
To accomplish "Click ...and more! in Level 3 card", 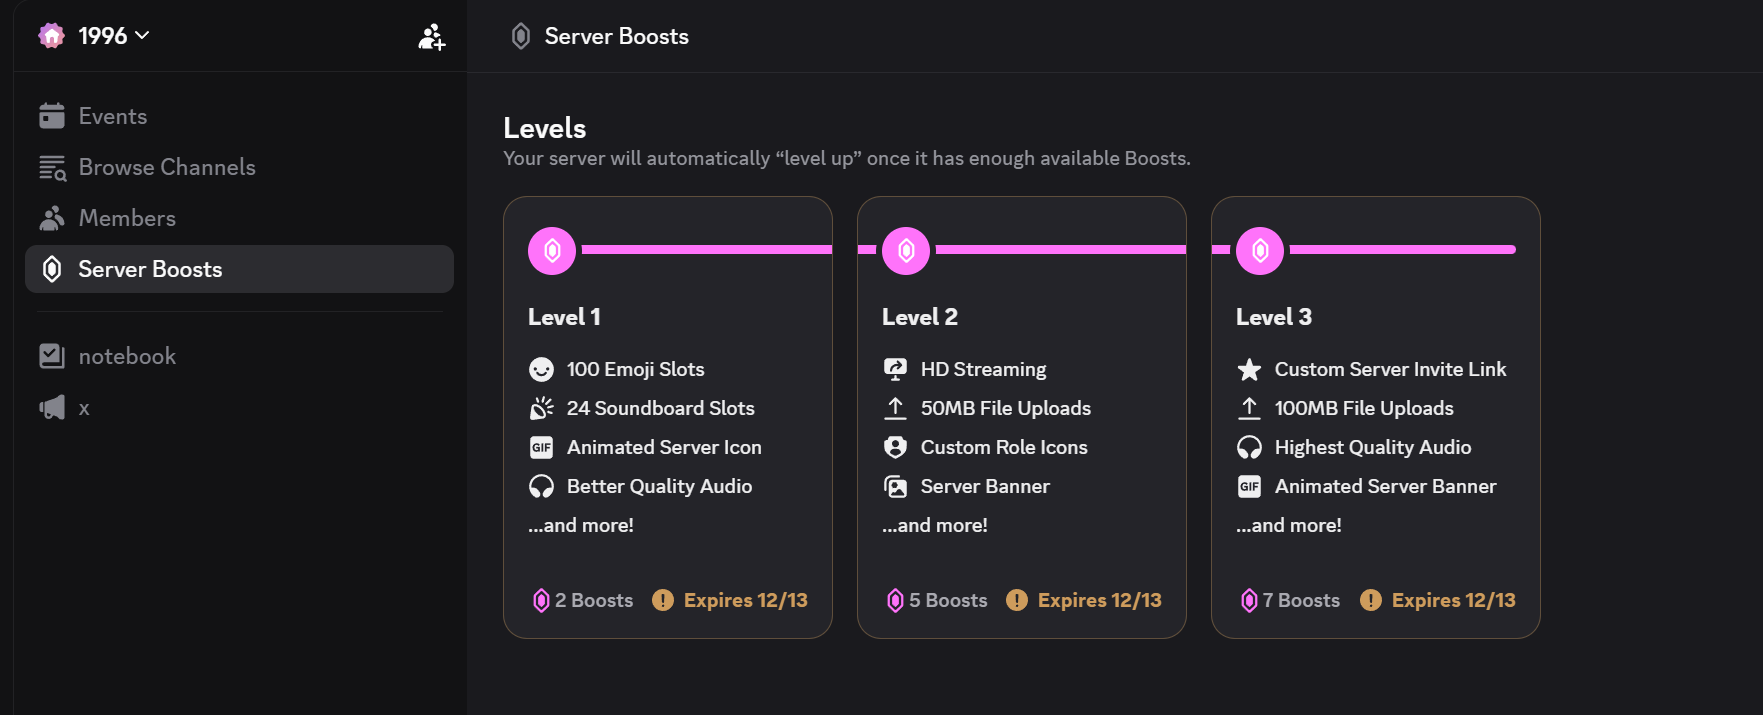I will tap(1289, 525).
